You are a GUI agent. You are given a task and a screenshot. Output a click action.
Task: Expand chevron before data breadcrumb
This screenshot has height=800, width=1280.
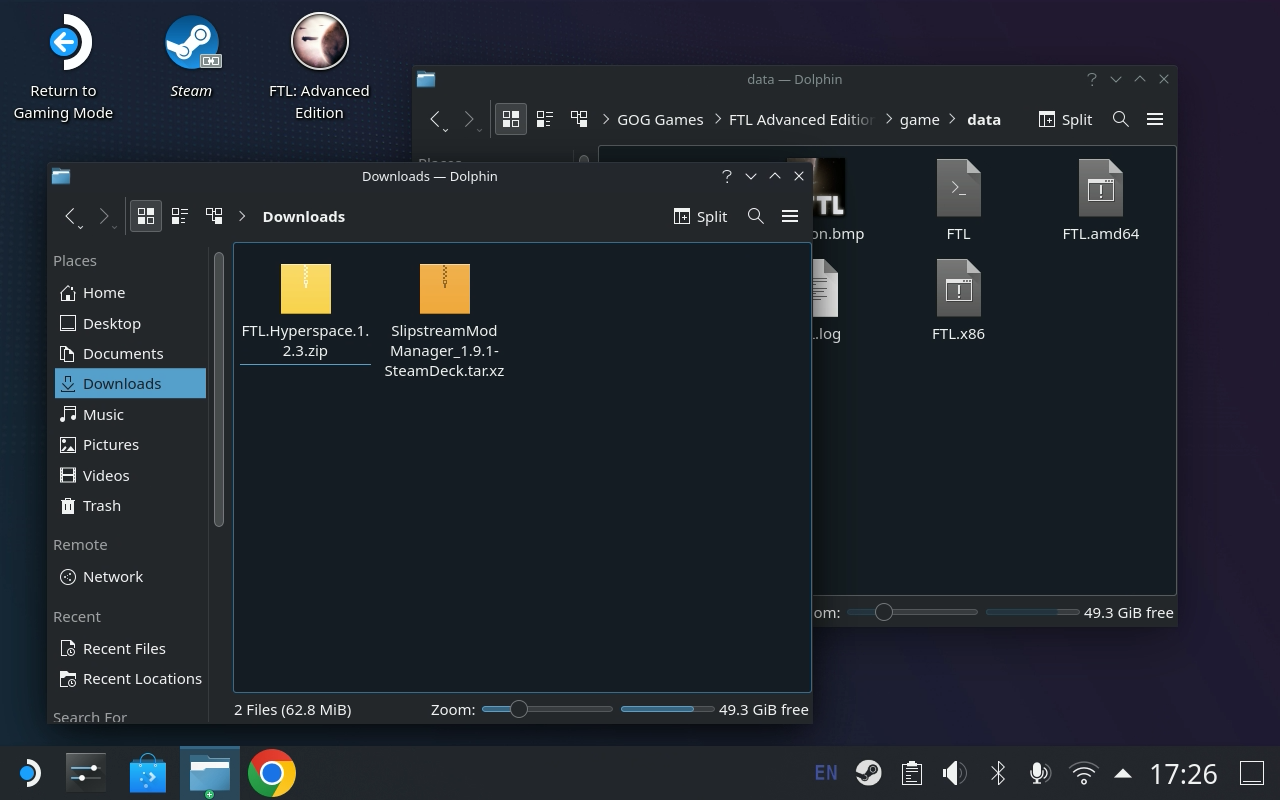pyautogui.click(x=954, y=119)
